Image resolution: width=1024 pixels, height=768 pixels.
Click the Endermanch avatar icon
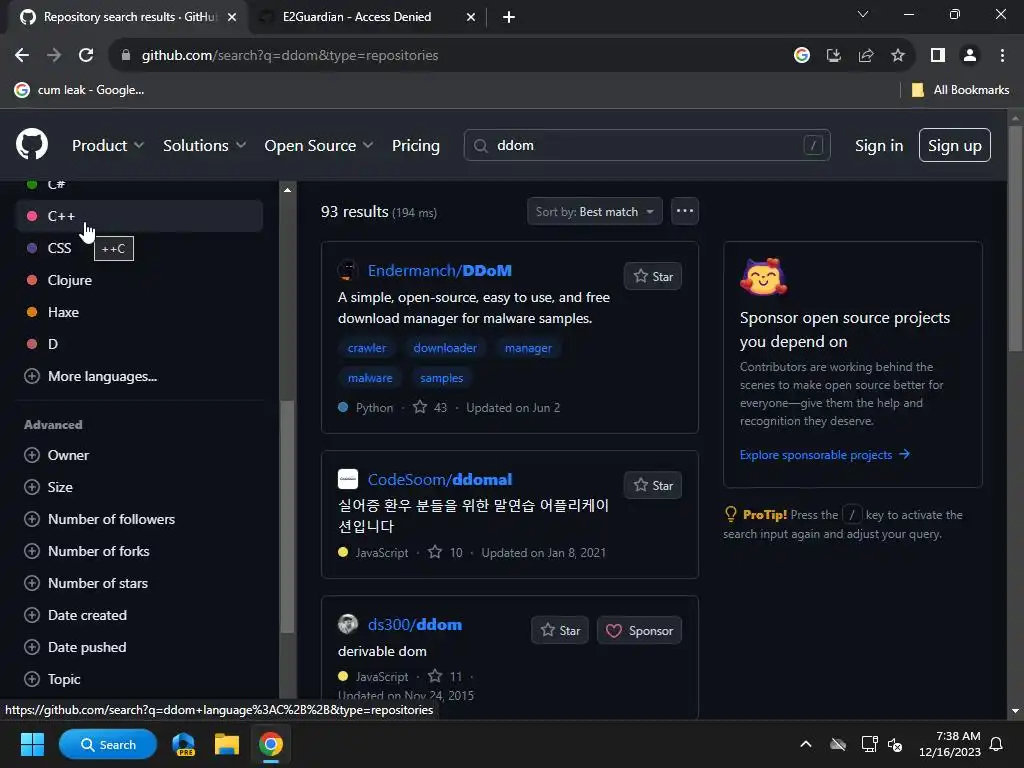click(x=347, y=270)
